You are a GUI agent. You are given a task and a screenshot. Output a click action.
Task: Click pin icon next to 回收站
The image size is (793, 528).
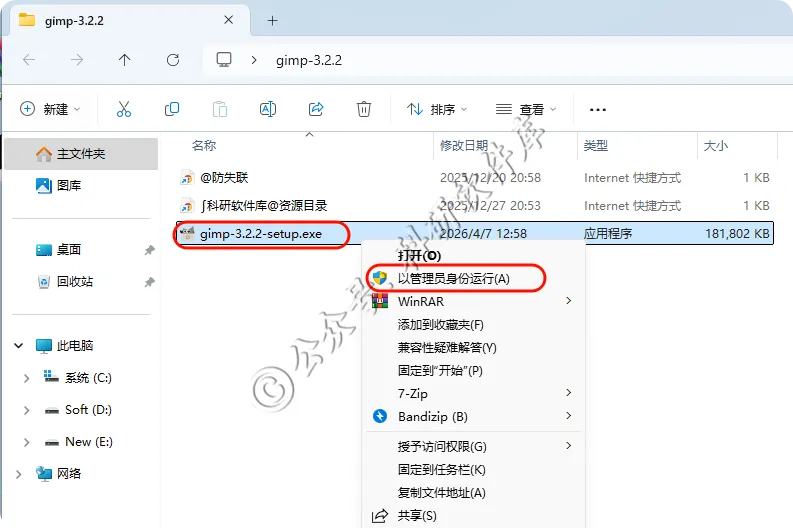click(x=150, y=282)
